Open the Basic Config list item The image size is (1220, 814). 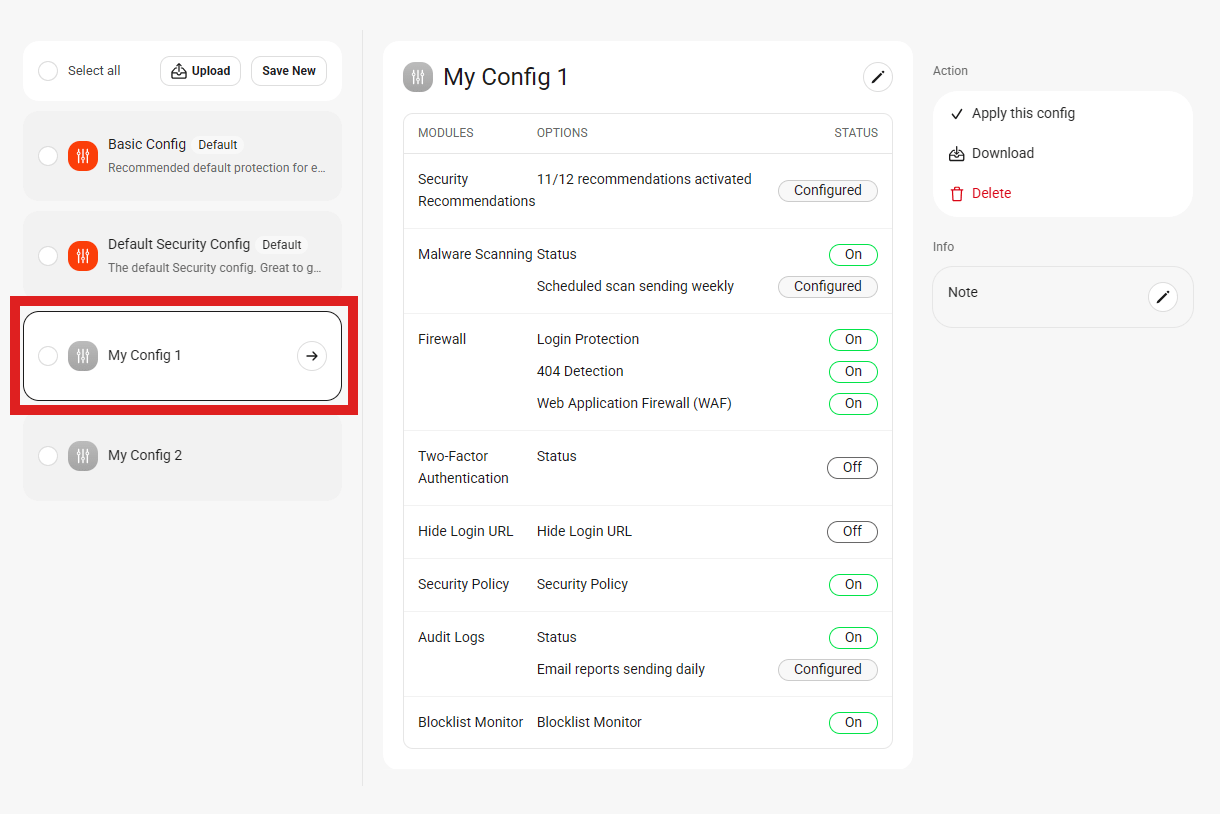(x=182, y=156)
